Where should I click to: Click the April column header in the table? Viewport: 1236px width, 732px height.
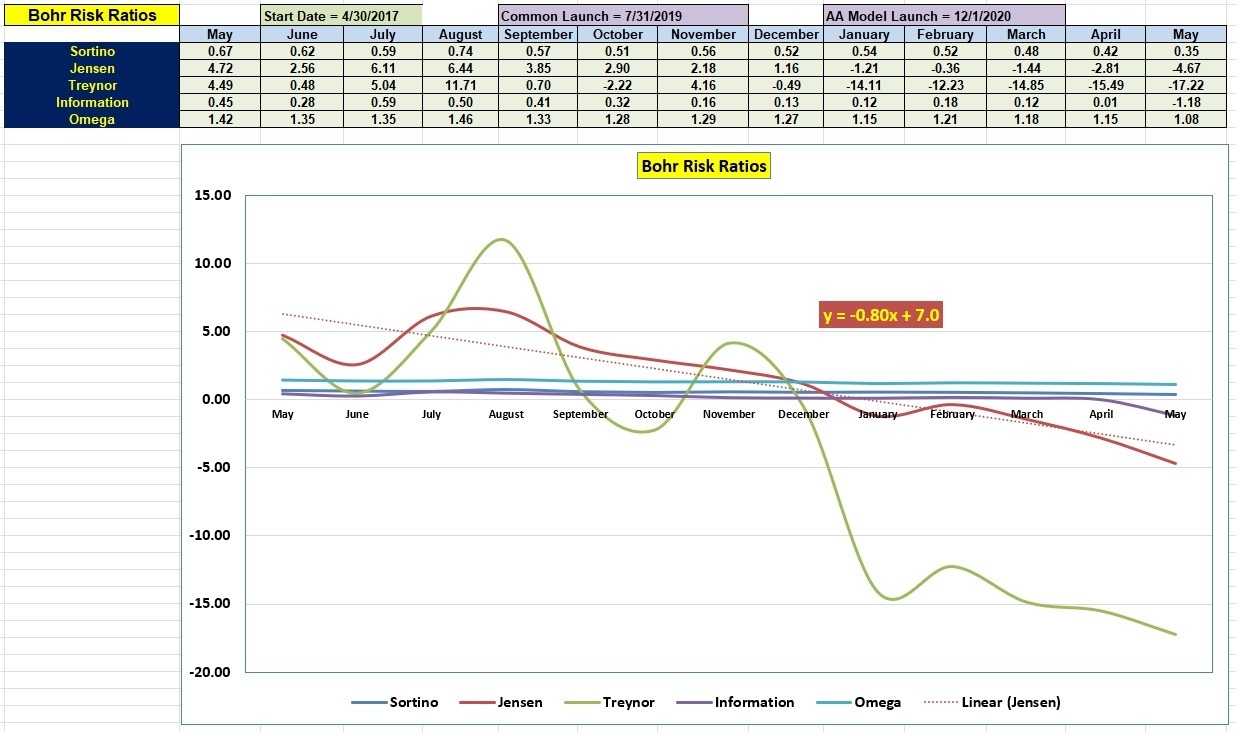point(1105,34)
